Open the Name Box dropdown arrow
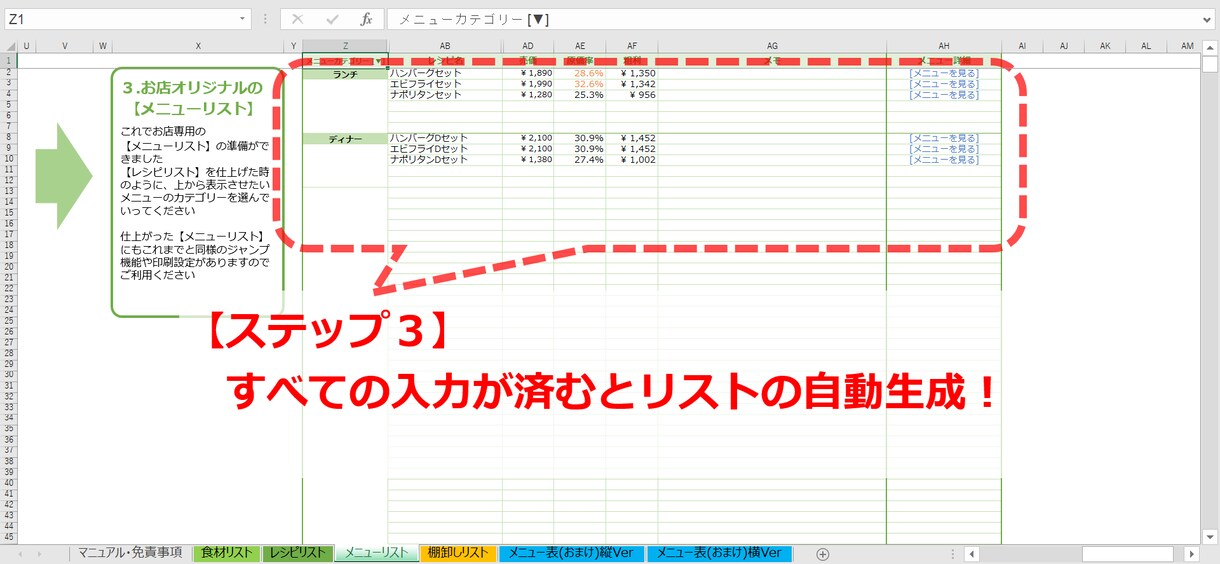The width and height of the screenshot is (1220, 564). (243, 19)
